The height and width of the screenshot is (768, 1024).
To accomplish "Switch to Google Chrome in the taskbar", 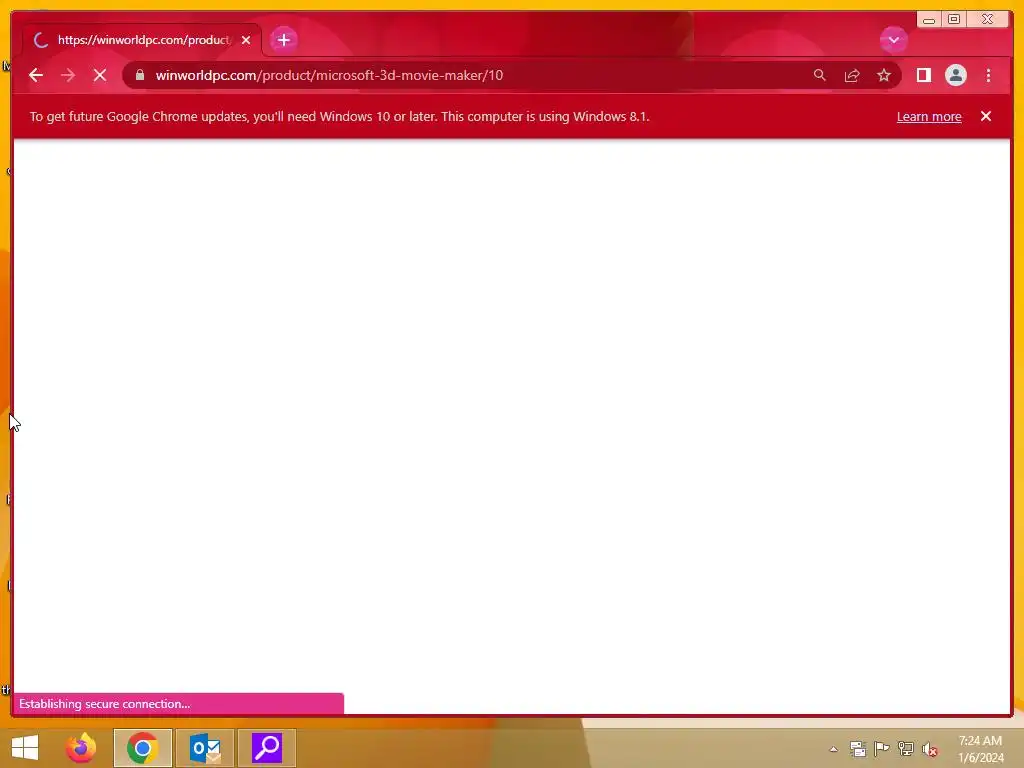I will coord(142,748).
